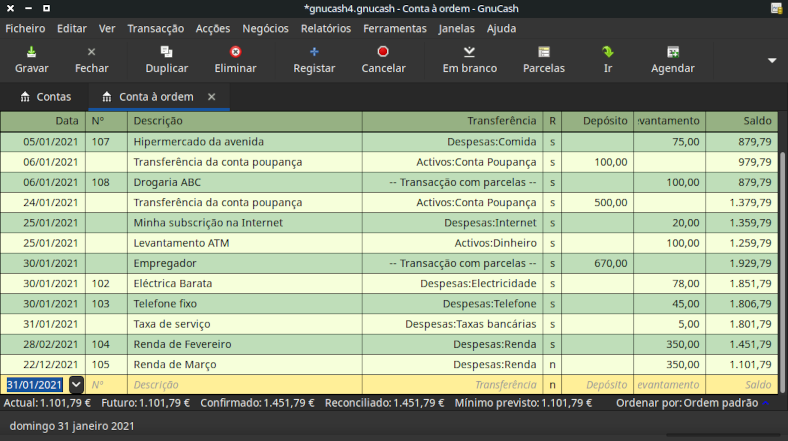This screenshot has height=441, width=788.
Task: Click the Duplicar transaction icon
Action: pyautogui.click(x=166, y=51)
